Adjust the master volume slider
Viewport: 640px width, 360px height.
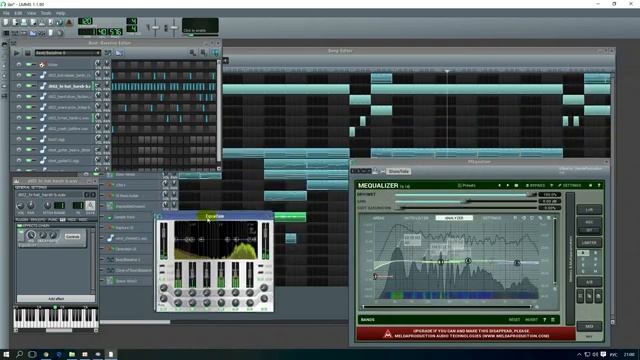155,28
